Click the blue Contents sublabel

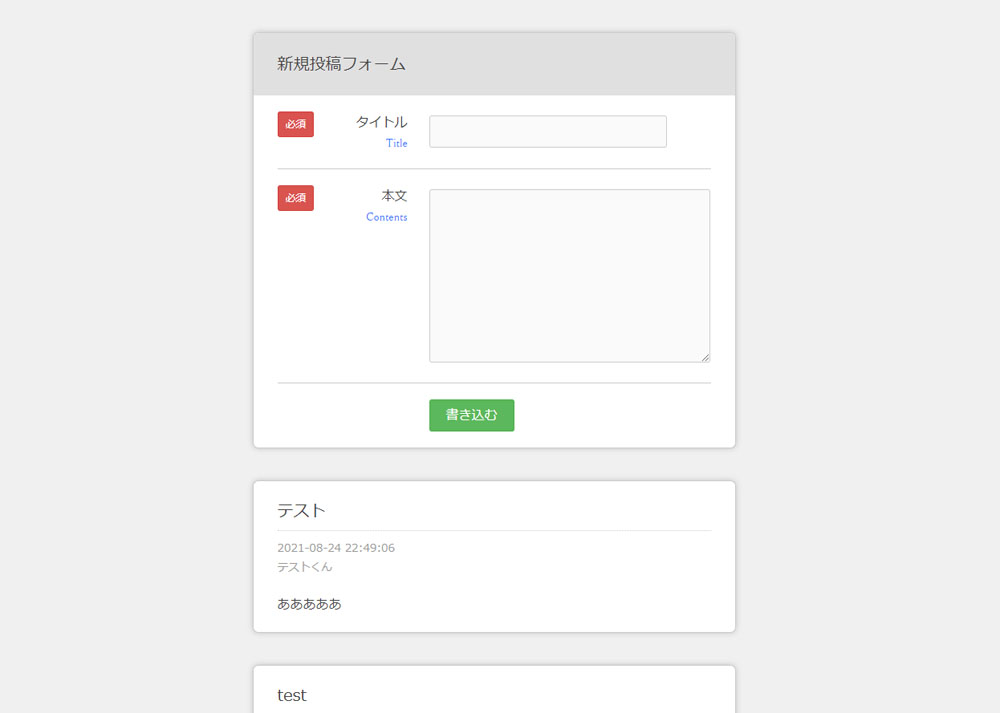coord(386,217)
